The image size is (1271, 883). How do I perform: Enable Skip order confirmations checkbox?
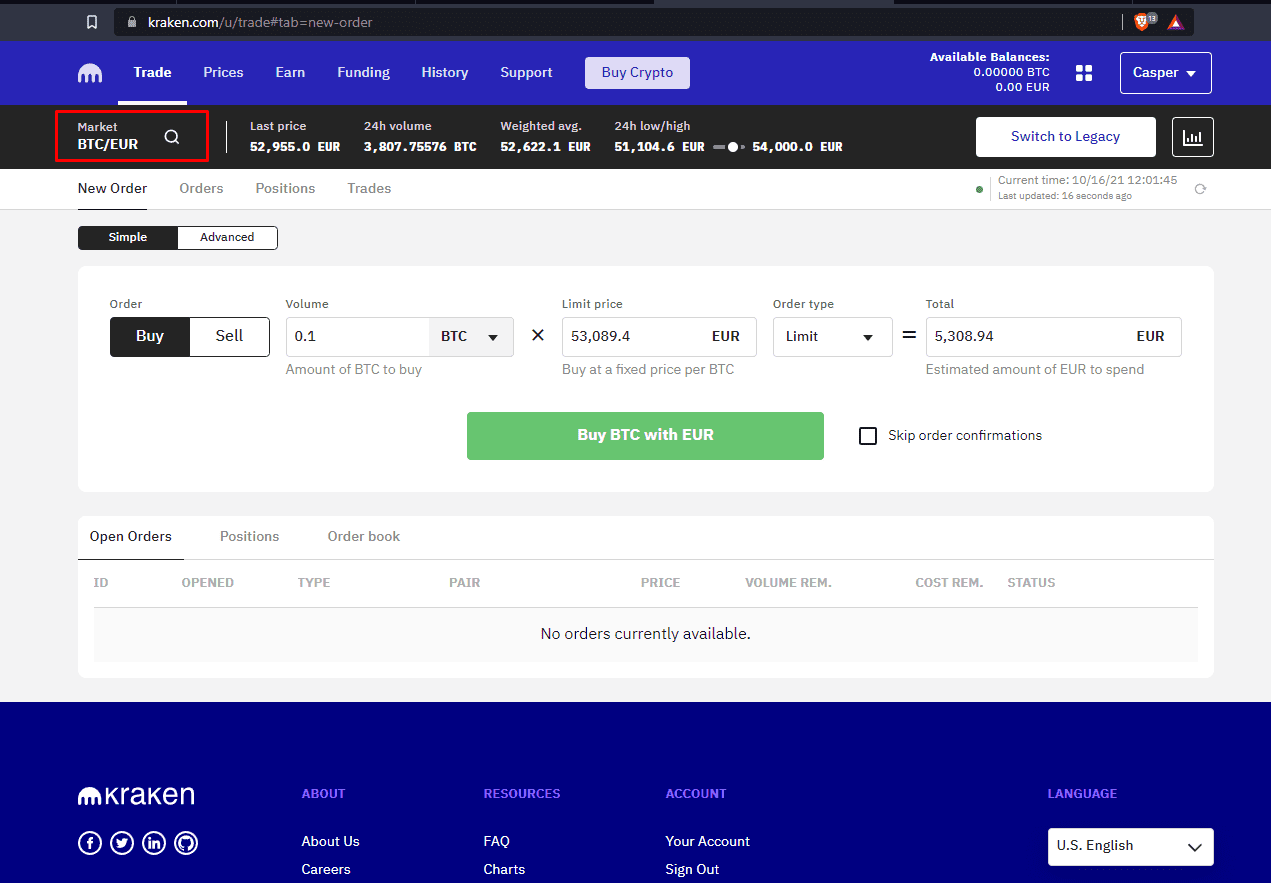coord(868,436)
